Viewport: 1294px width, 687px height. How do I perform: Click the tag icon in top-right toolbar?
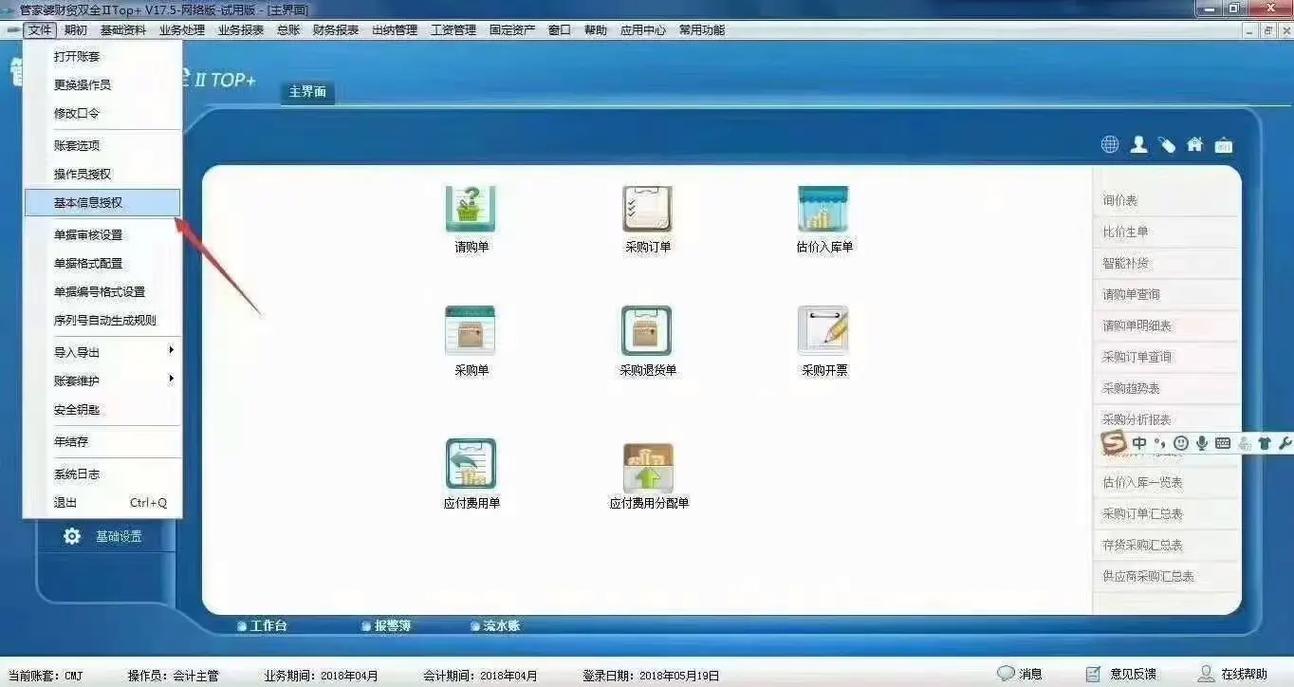point(1167,145)
